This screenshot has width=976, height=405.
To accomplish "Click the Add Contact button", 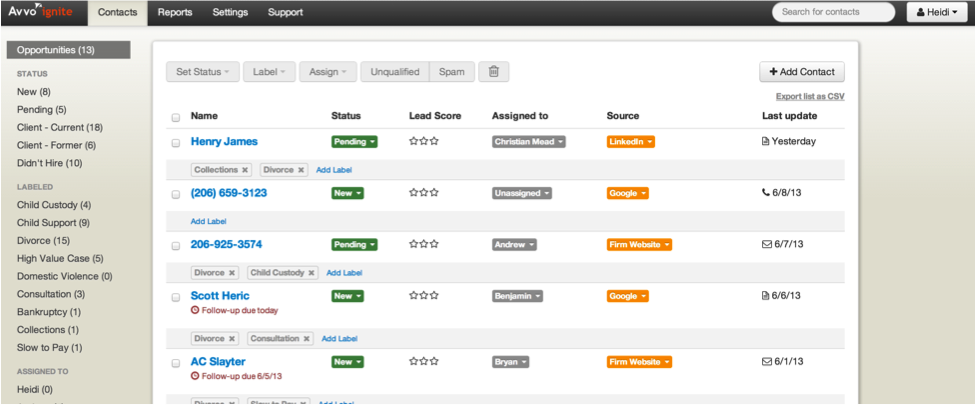I will pyautogui.click(x=802, y=72).
